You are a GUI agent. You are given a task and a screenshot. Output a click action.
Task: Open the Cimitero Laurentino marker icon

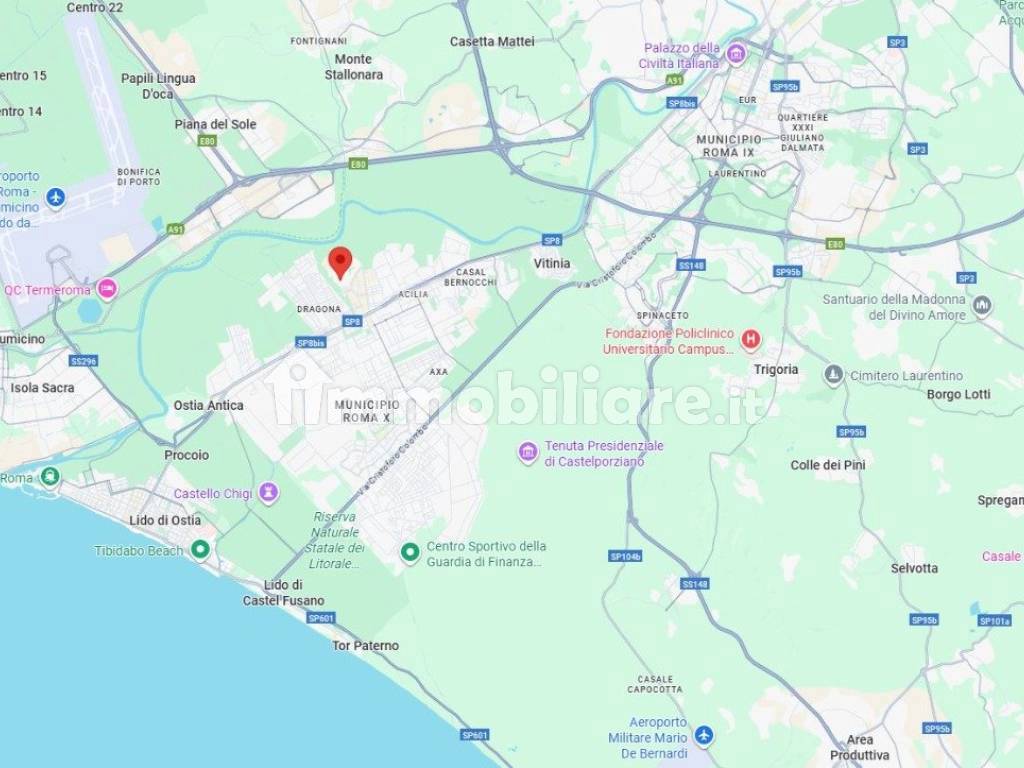click(833, 375)
